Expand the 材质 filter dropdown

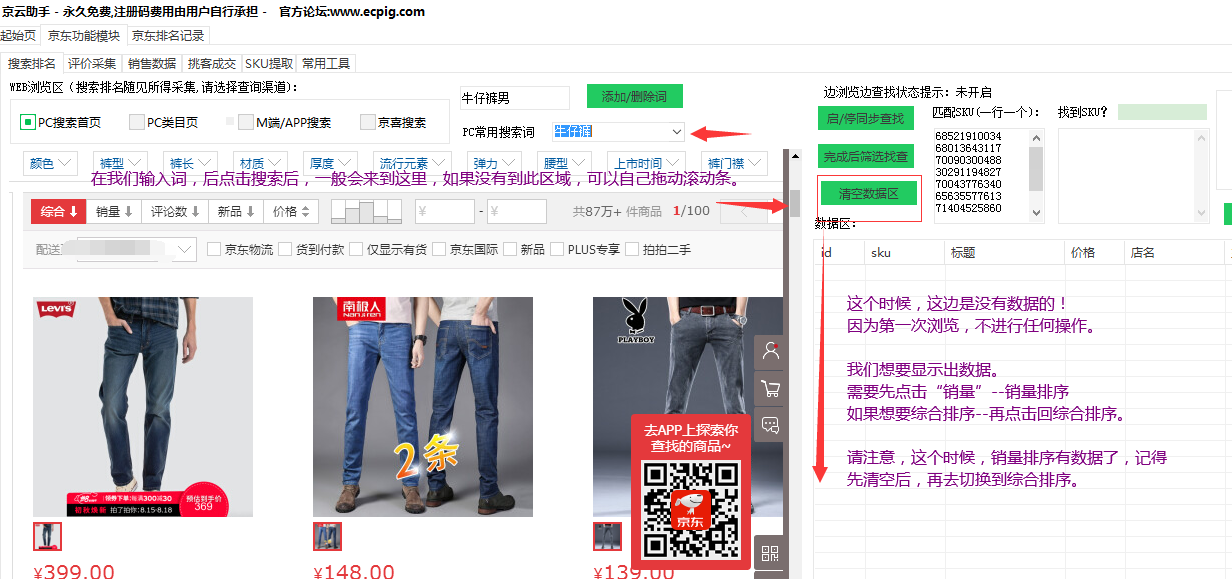tap(260, 163)
